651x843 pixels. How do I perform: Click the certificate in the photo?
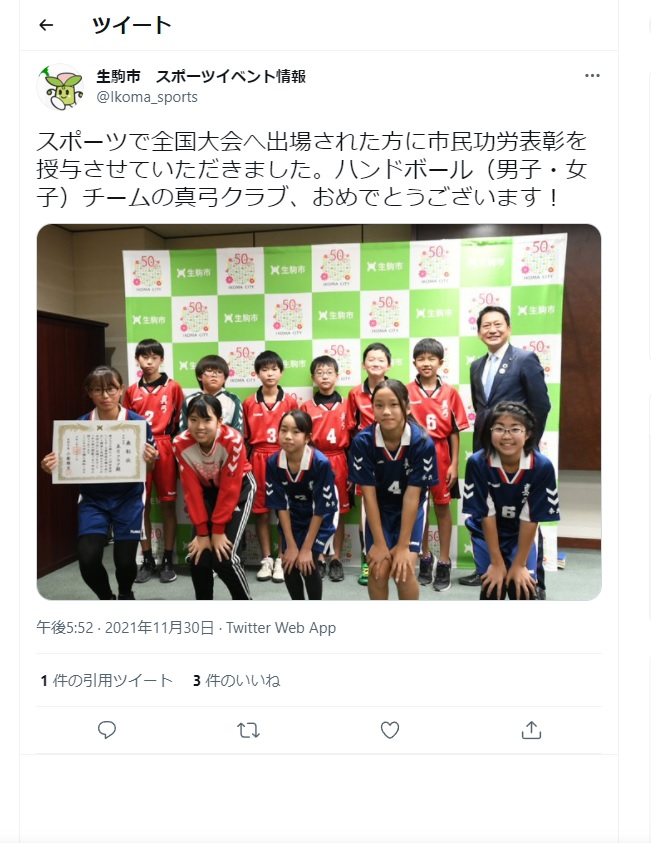99,452
